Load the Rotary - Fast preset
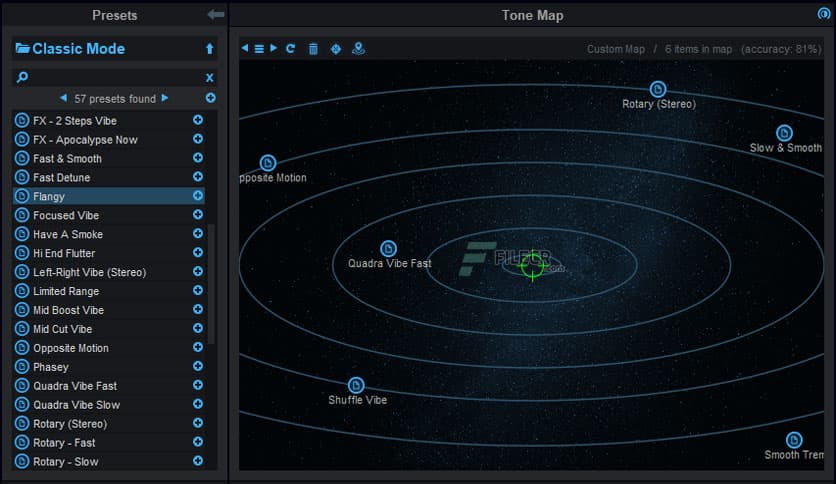The height and width of the screenshot is (484, 836). (109, 442)
